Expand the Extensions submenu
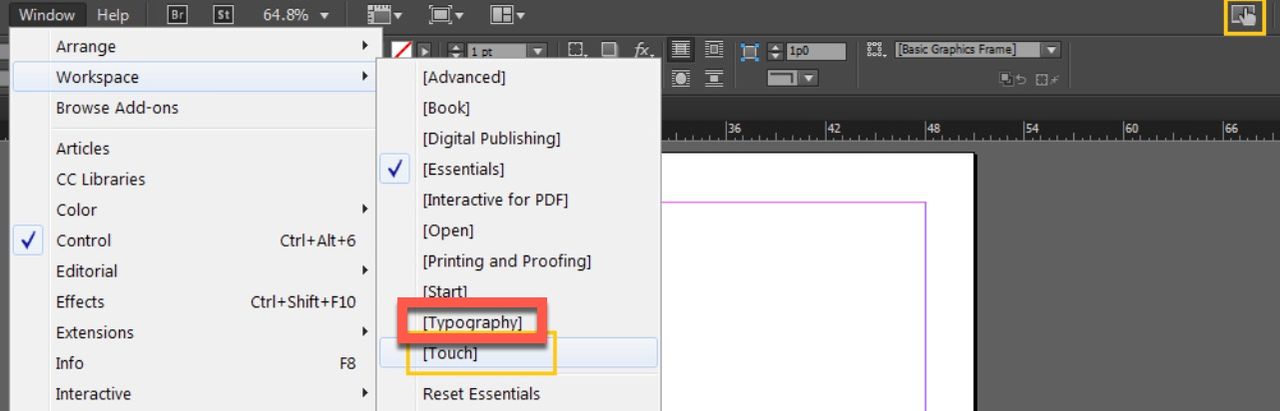 (194, 332)
